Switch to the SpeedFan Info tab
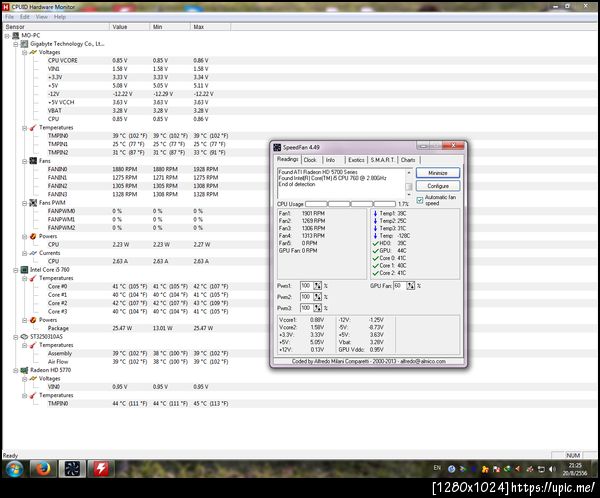The height and width of the screenshot is (498, 600). (x=330, y=160)
